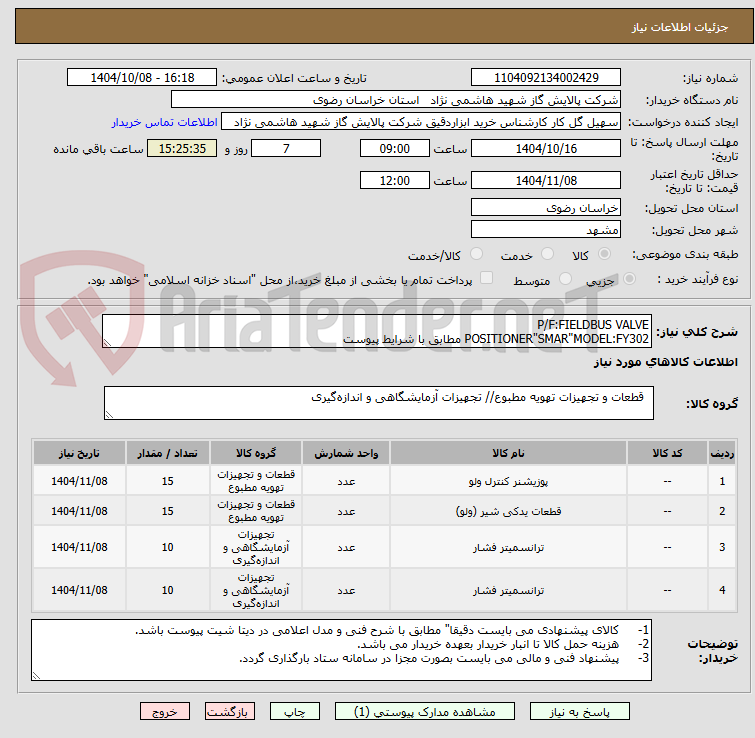Click the بازگشت back button
This screenshot has width=755, height=738.
pyautogui.click(x=230, y=712)
